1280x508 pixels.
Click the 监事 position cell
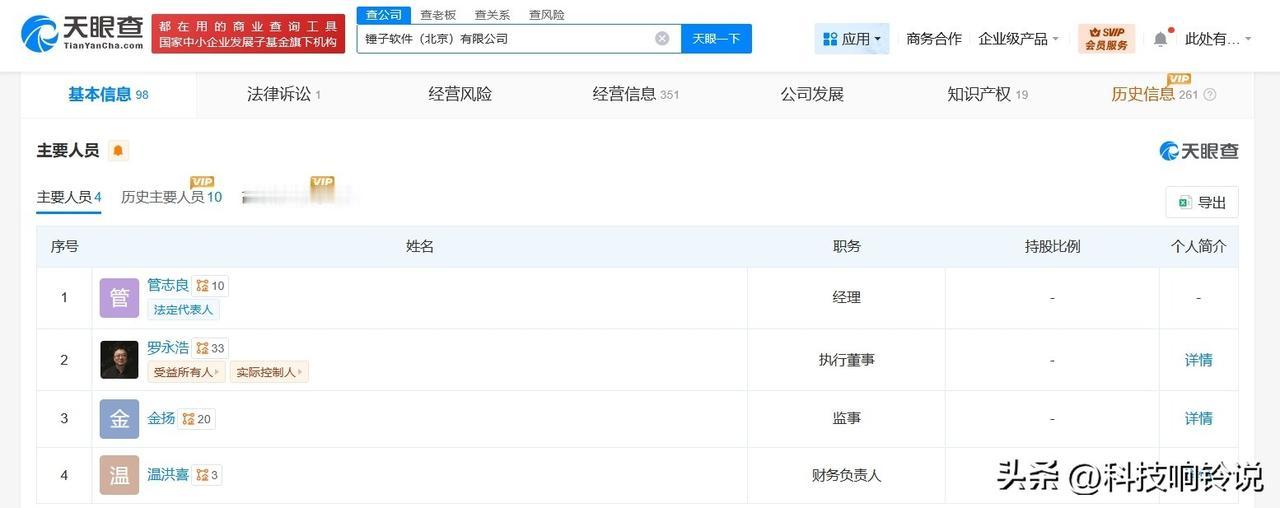point(846,419)
